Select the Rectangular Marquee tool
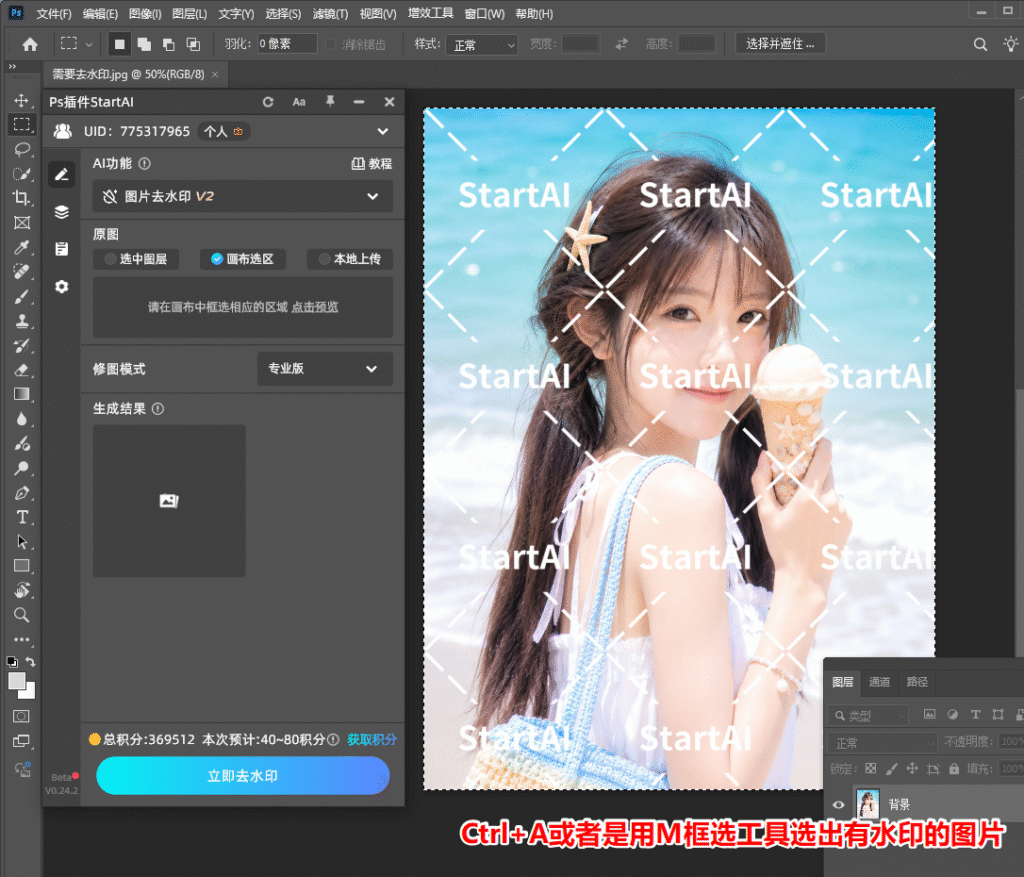 (x=22, y=124)
